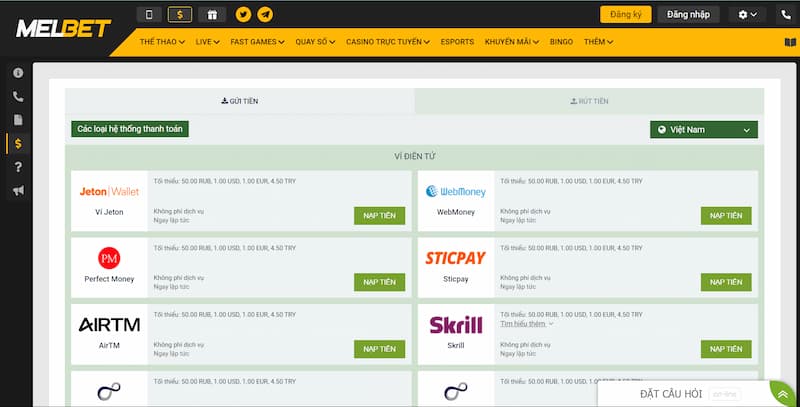
Task: Switch to the RÚT TIỀN tab
Action: point(589,101)
